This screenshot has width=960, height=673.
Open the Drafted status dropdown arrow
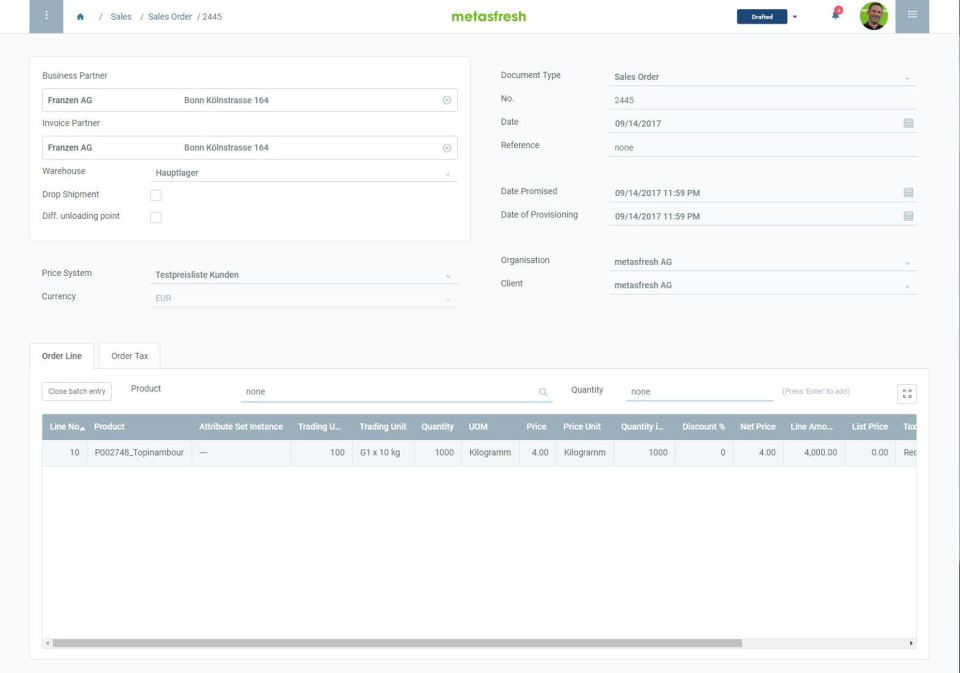pos(796,17)
